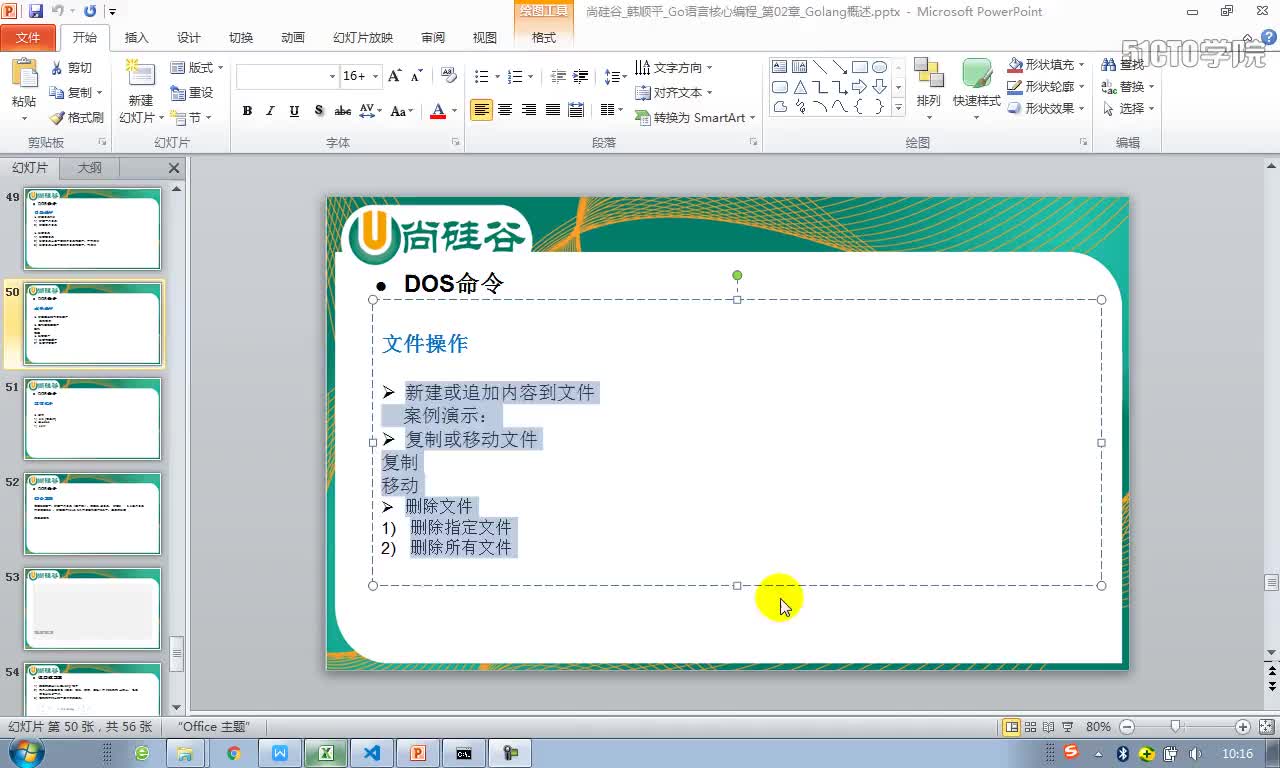Start slideshow from status bar icon
Screen dimensions: 1280x768
1068,727
